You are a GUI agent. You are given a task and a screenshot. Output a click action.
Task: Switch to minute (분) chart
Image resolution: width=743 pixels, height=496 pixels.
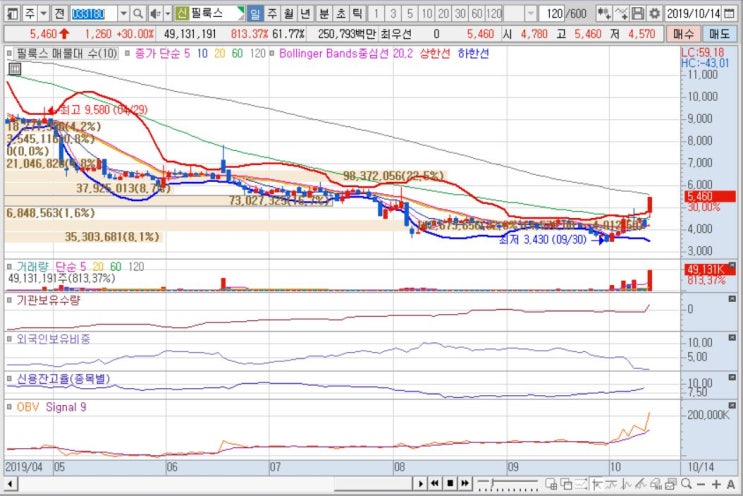click(x=324, y=14)
